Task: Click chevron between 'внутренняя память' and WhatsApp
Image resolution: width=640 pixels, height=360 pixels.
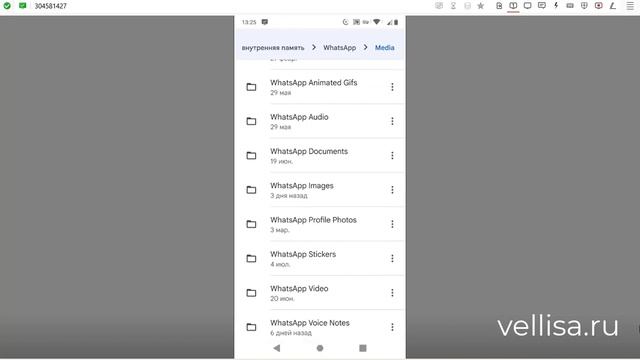Action: [314, 47]
